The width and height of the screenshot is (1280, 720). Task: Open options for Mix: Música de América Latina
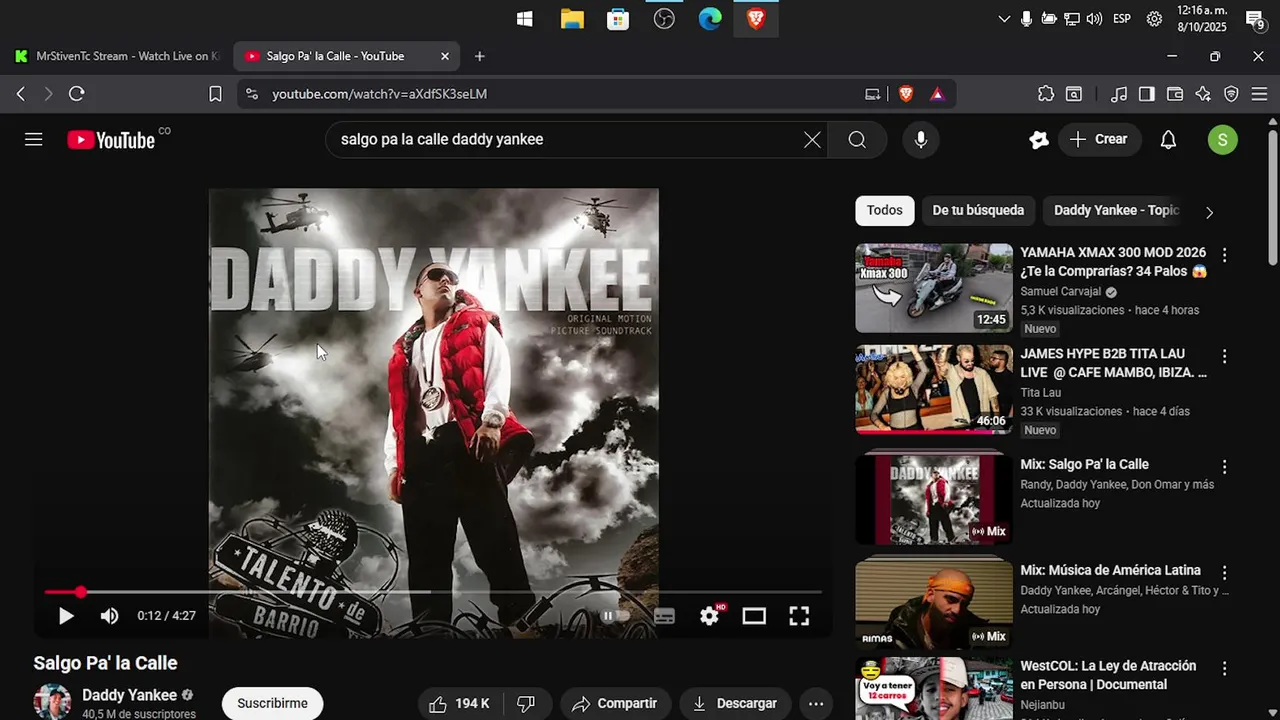pos(1224,573)
